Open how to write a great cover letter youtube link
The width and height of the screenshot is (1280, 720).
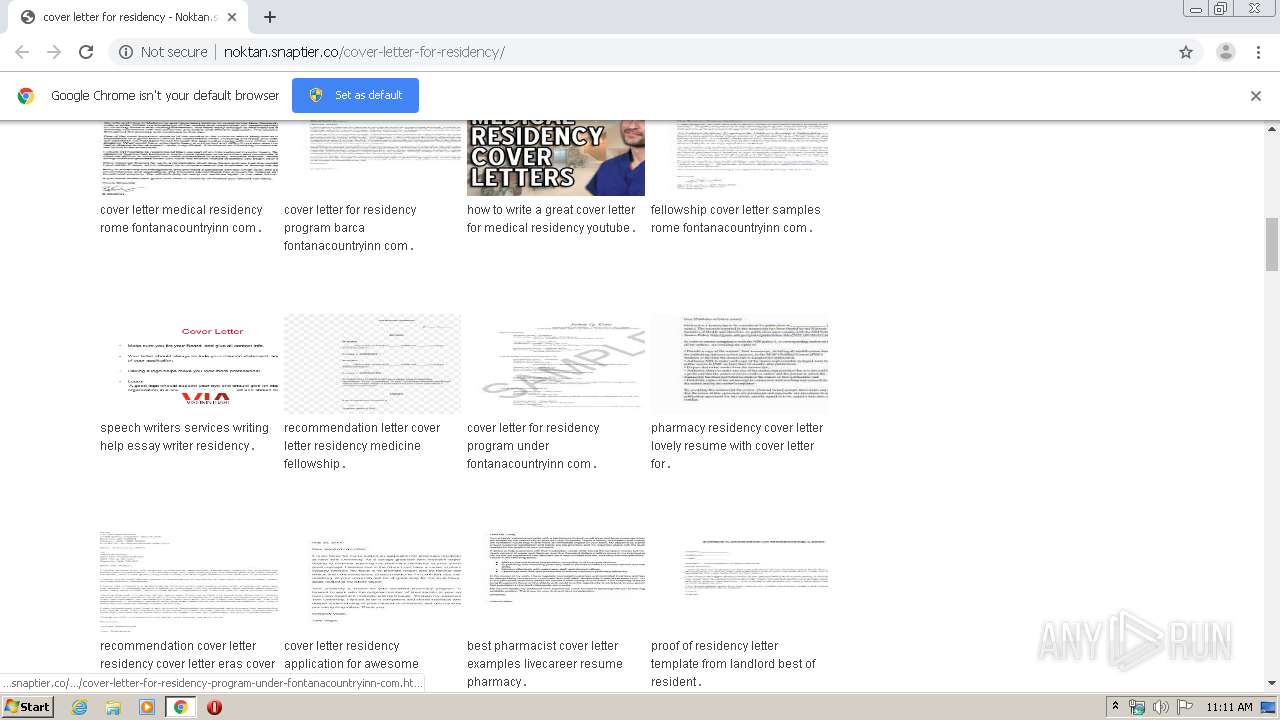click(x=552, y=219)
